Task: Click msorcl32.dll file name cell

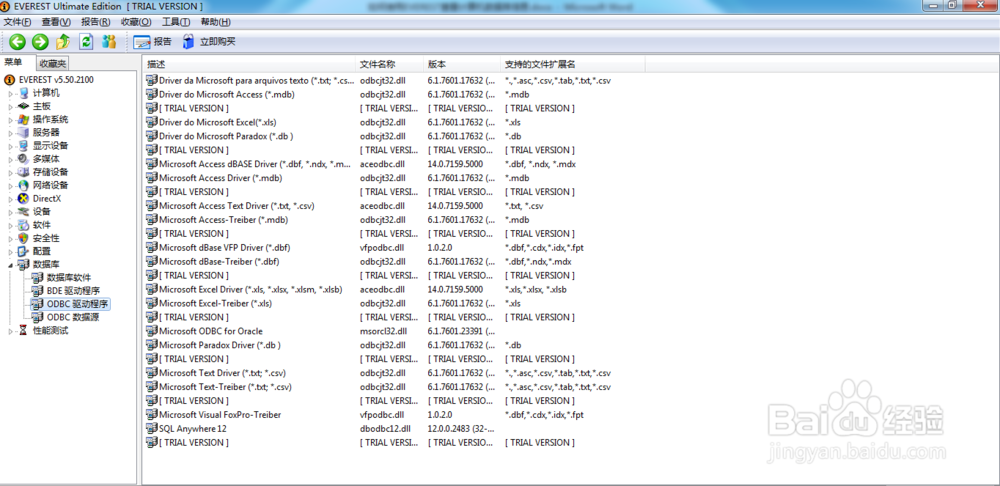Action: pyautogui.click(x=383, y=331)
